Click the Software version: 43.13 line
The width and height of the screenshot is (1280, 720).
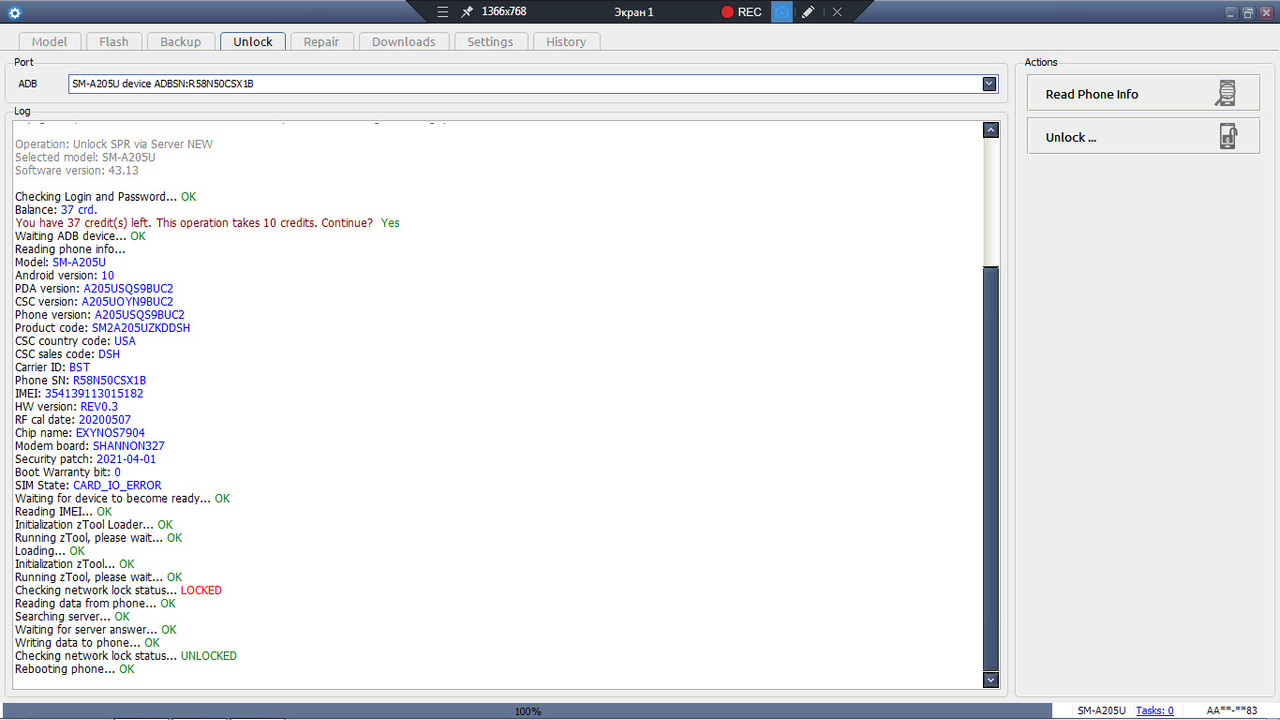tap(77, 171)
